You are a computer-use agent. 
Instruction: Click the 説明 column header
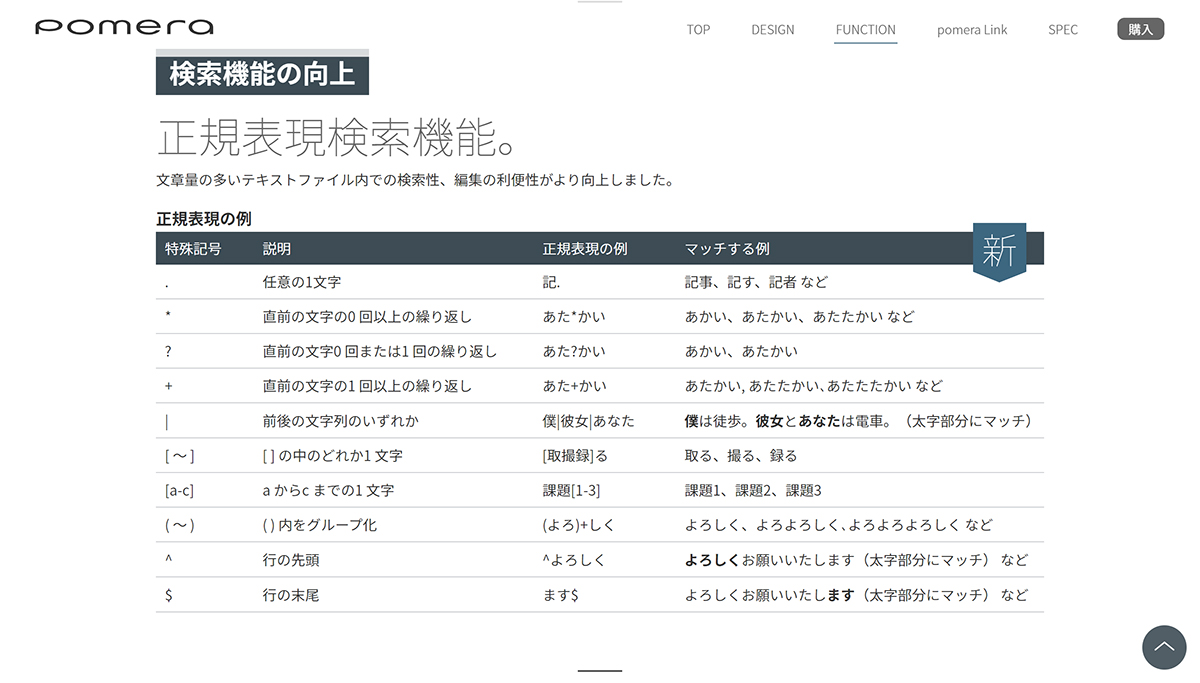pos(277,249)
